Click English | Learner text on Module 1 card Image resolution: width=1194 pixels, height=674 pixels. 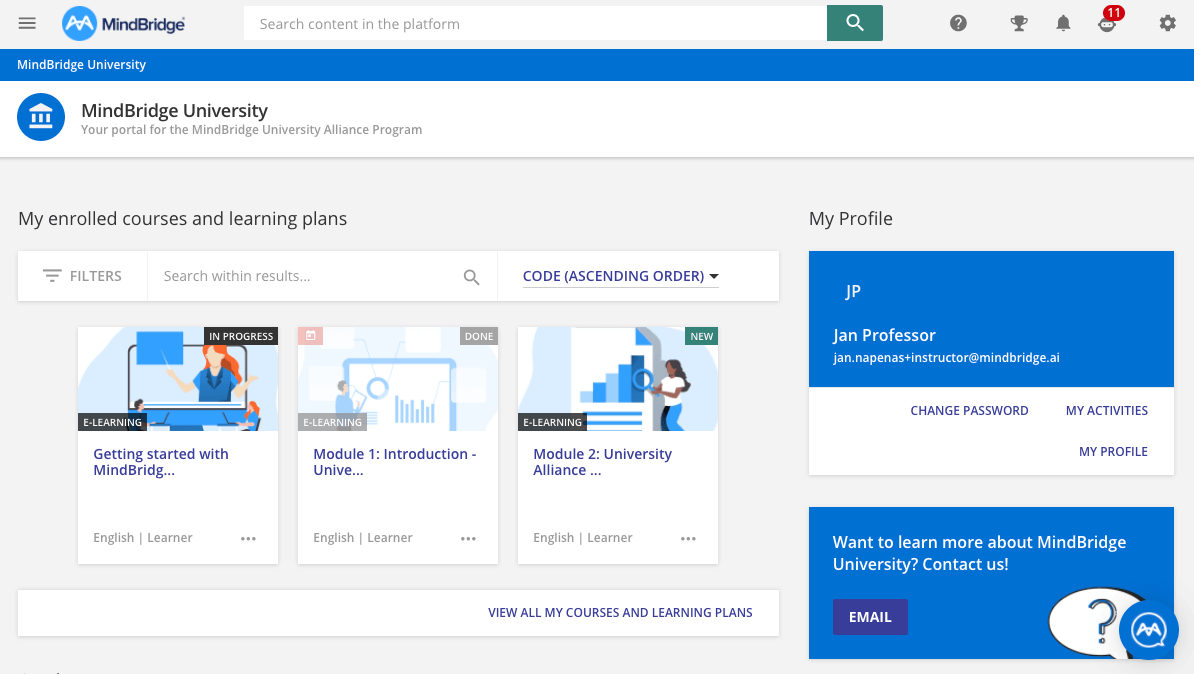(362, 538)
